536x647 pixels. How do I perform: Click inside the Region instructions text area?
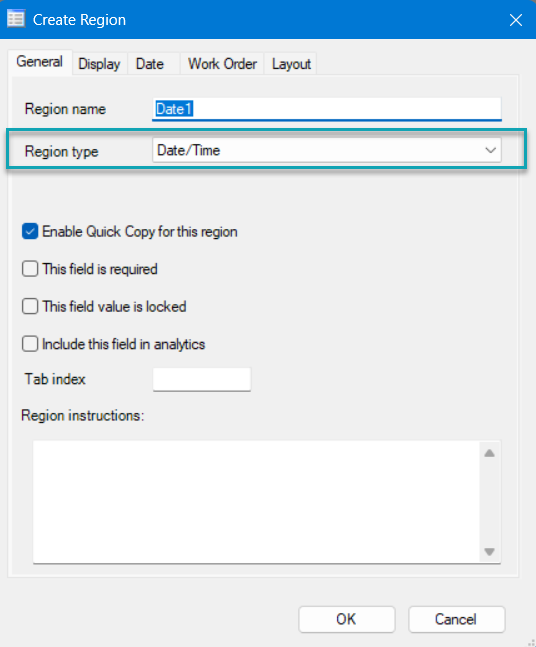point(256,501)
